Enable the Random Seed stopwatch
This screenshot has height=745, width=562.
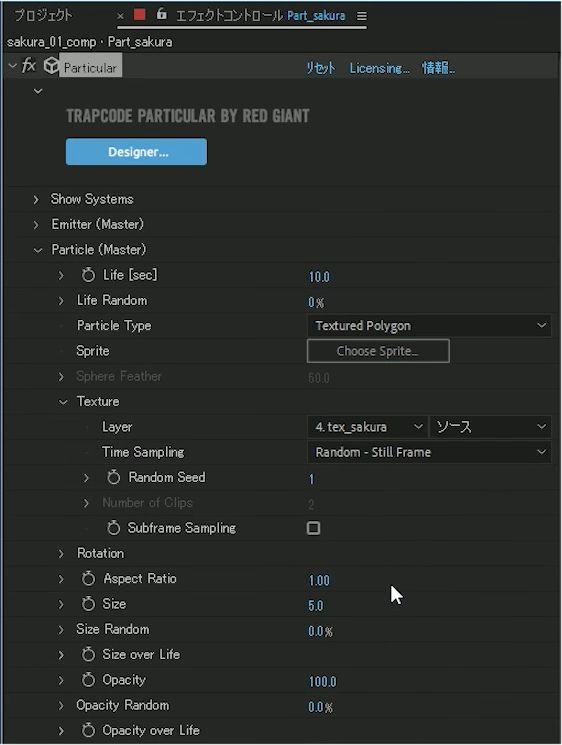tap(114, 477)
